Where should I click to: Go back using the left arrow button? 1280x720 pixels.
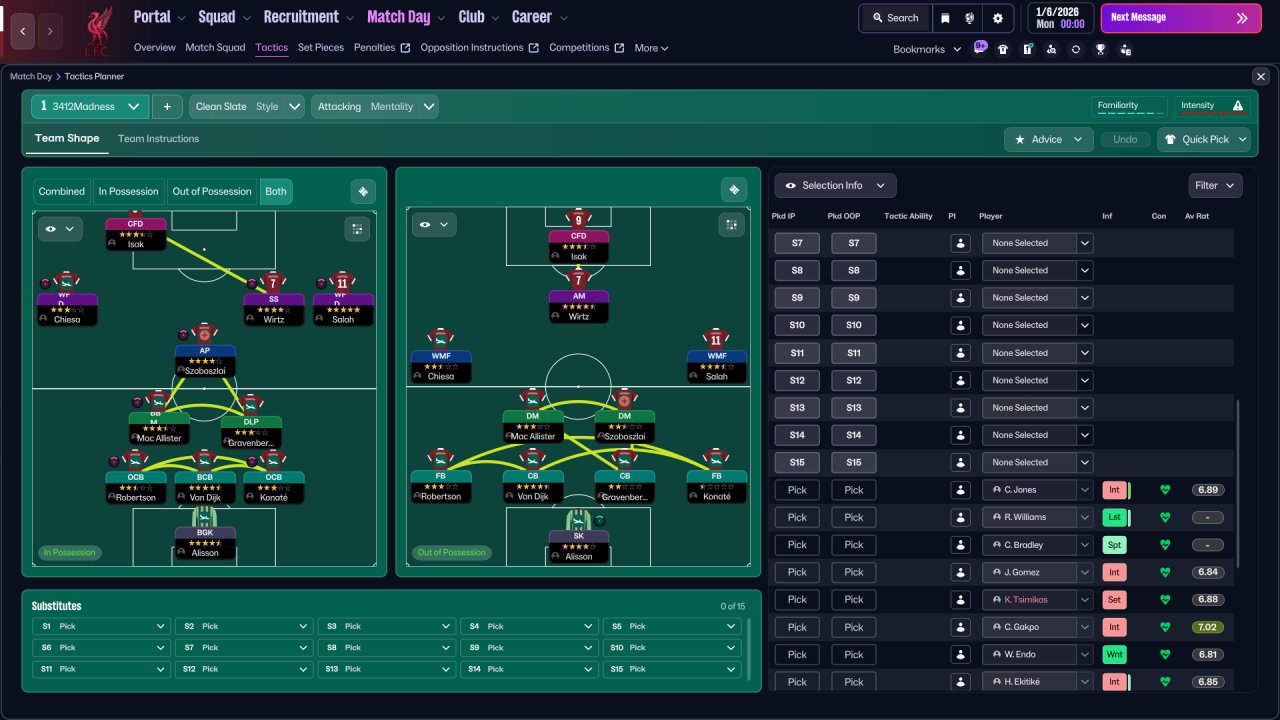pos(23,31)
